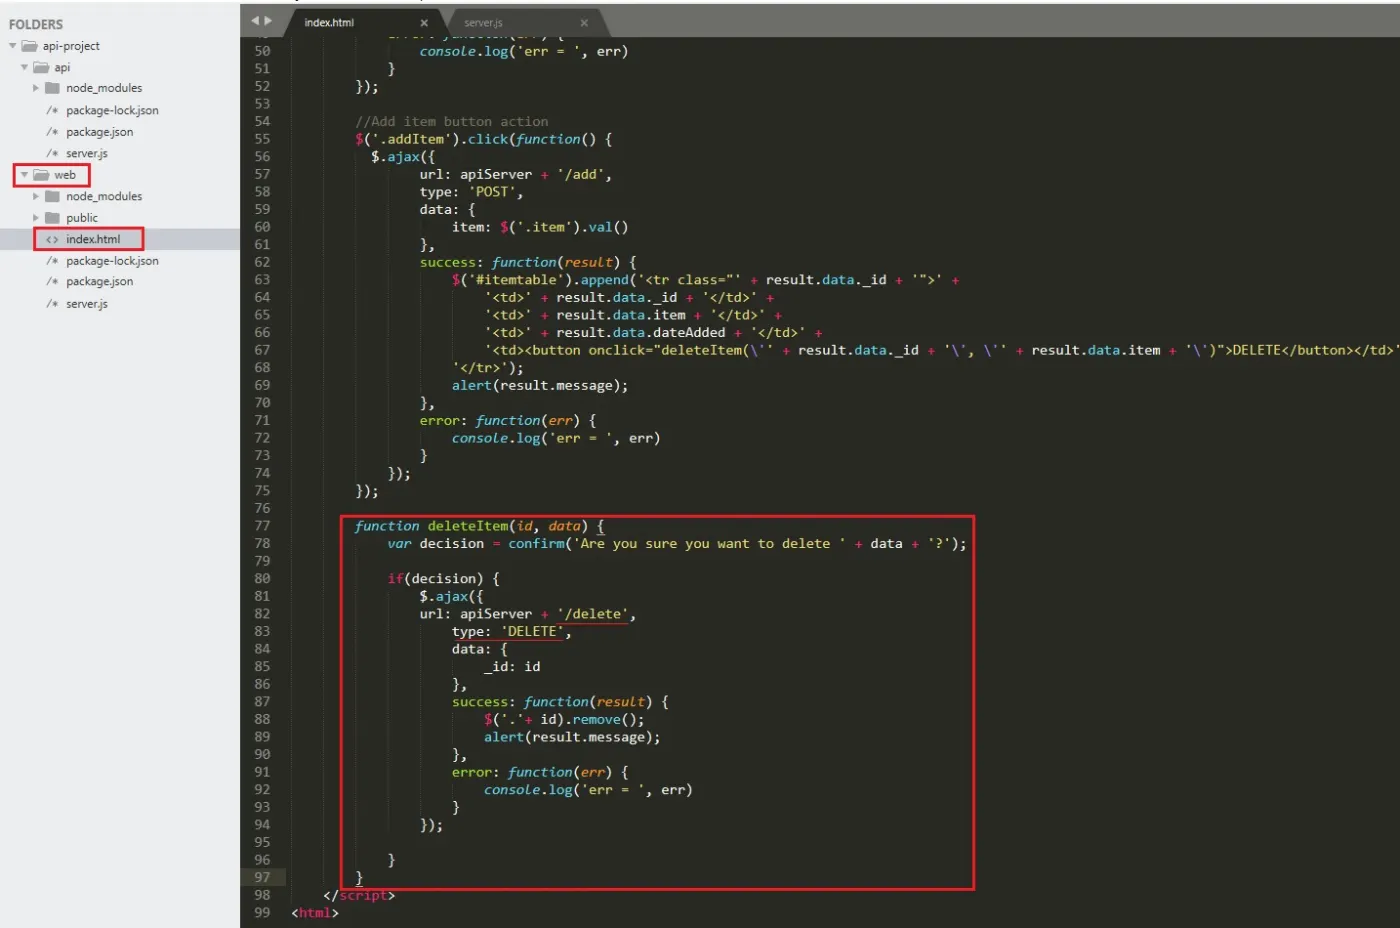Open package.json in web folder

click(99, 282)
